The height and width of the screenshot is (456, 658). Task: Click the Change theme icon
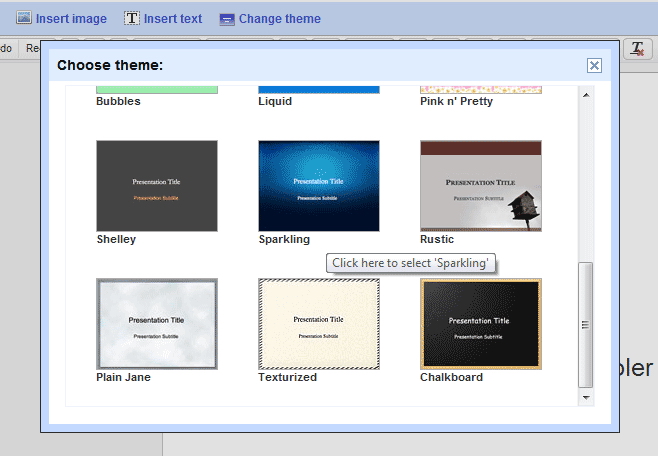[227, 19]
